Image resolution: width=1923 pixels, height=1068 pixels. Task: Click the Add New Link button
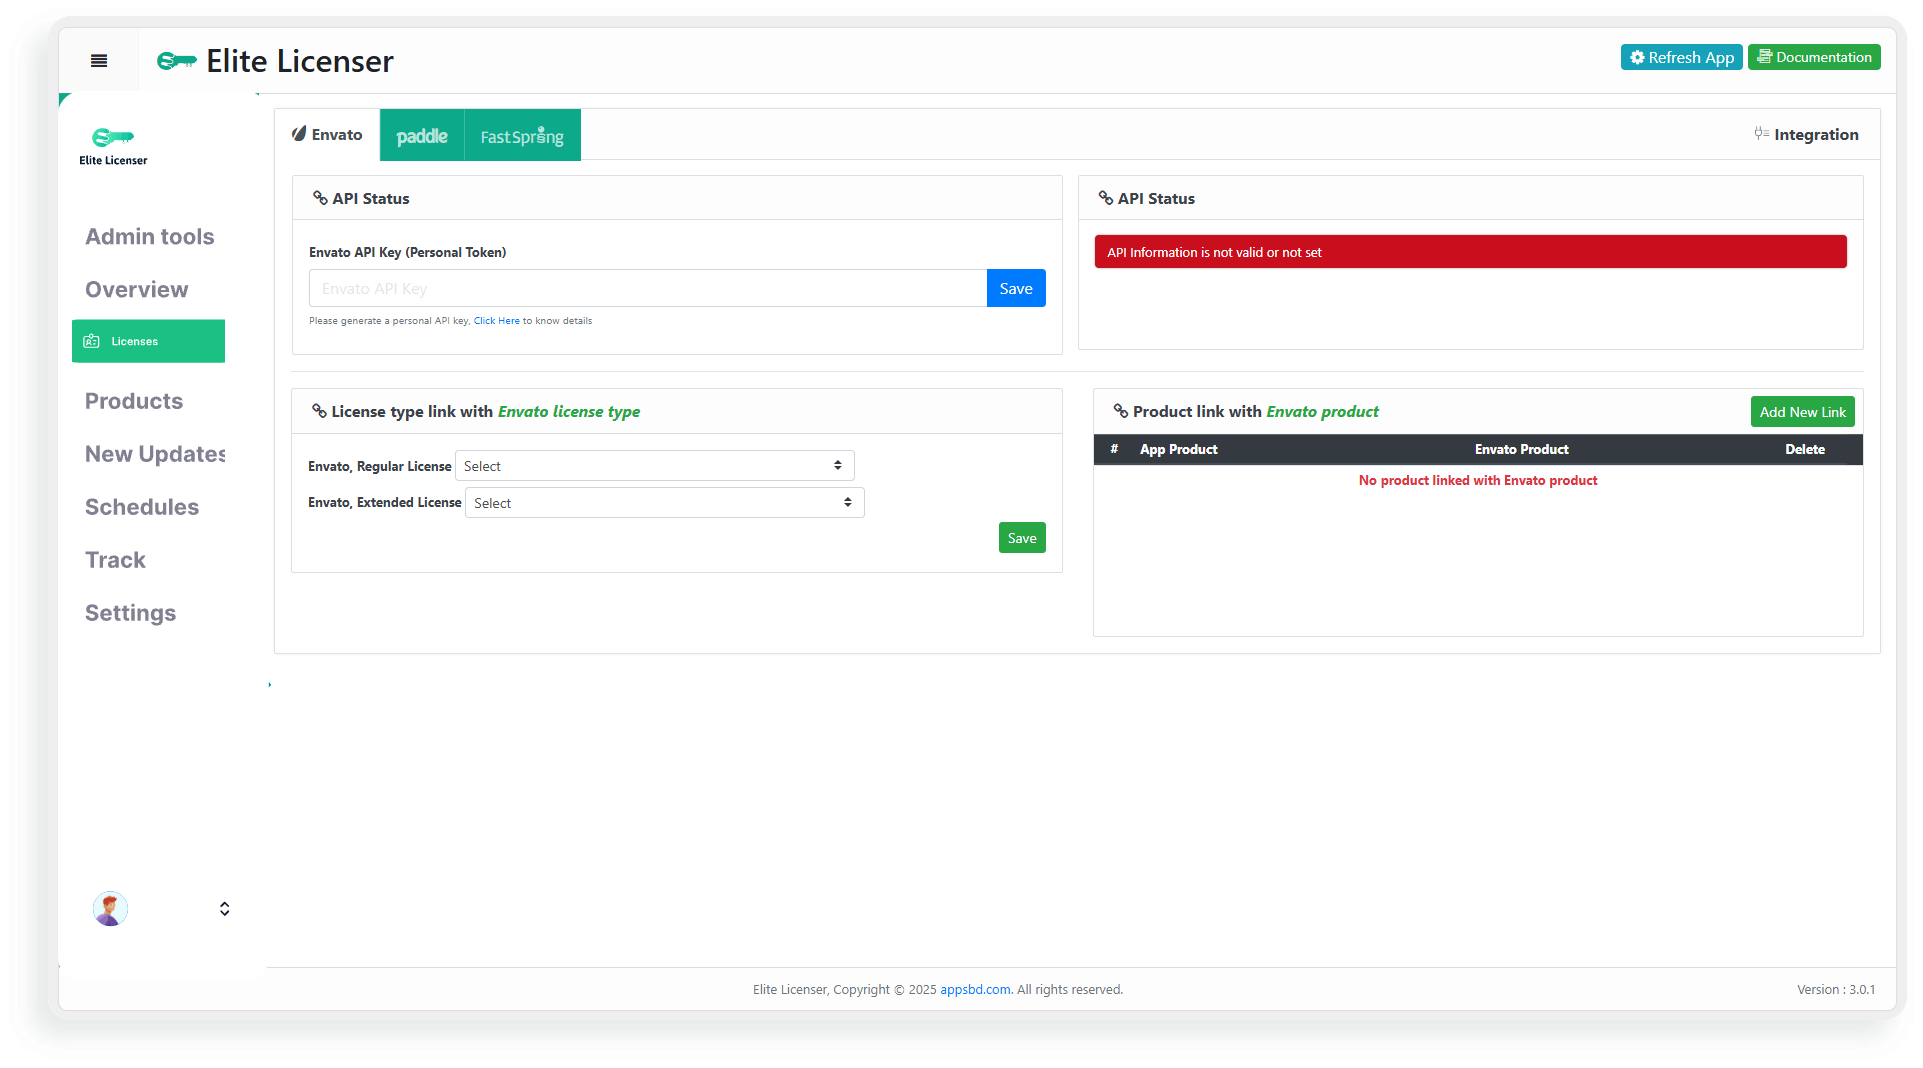tap(1802, 412)
